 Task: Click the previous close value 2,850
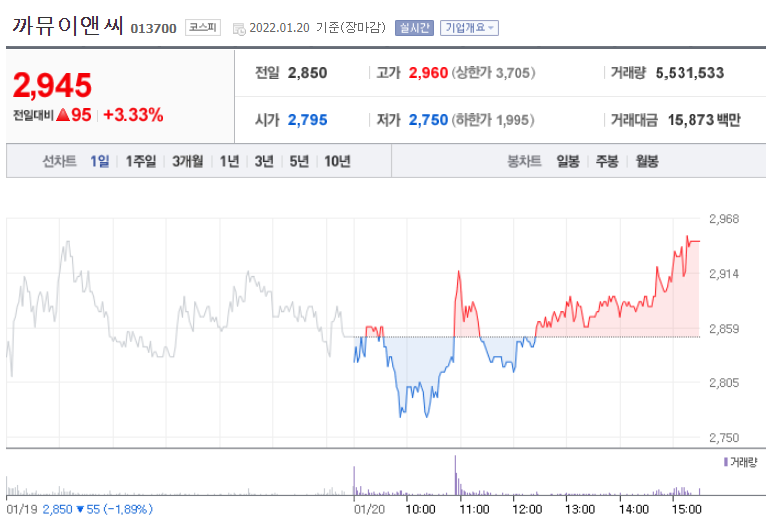click(x=307, y=73)
